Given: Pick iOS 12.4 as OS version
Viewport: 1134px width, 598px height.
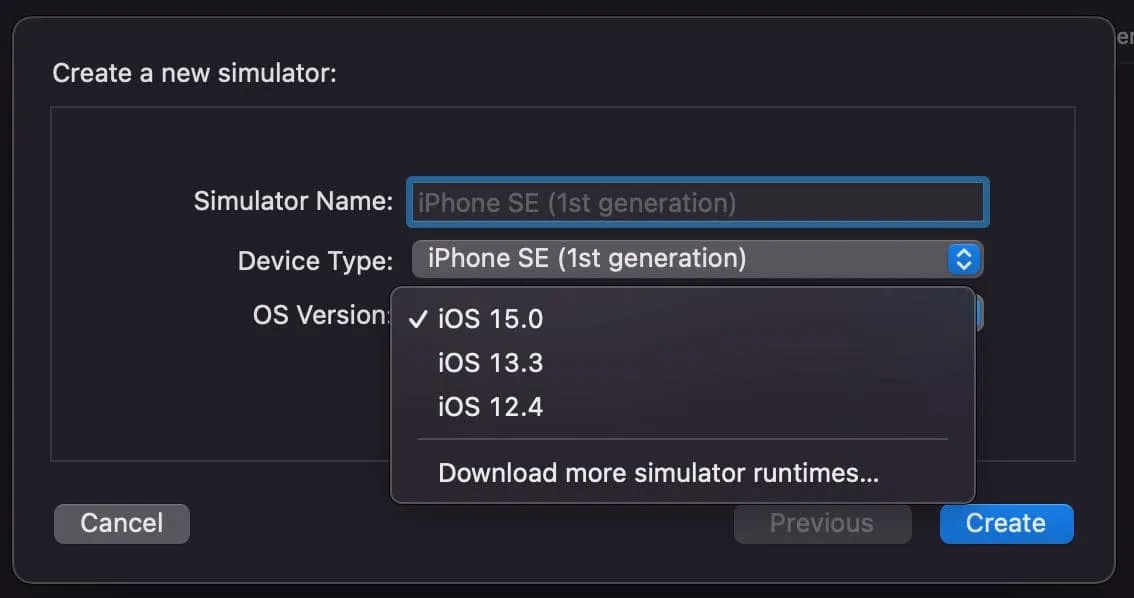Looking at the screenshot, I should [490, 407].
